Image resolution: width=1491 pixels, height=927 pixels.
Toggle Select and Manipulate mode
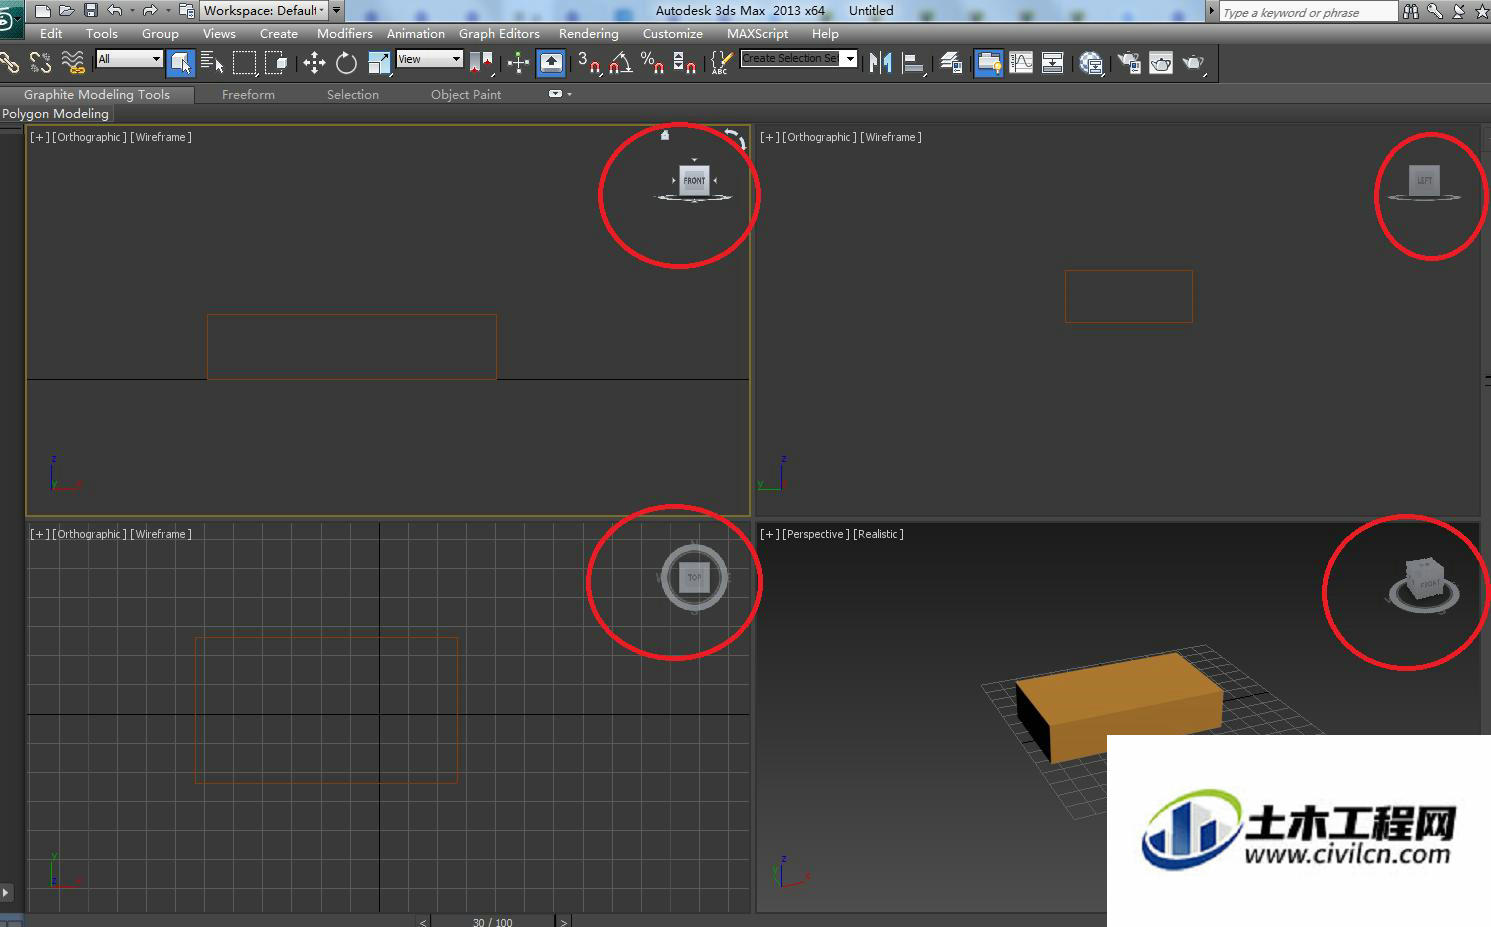coord(518,63)
